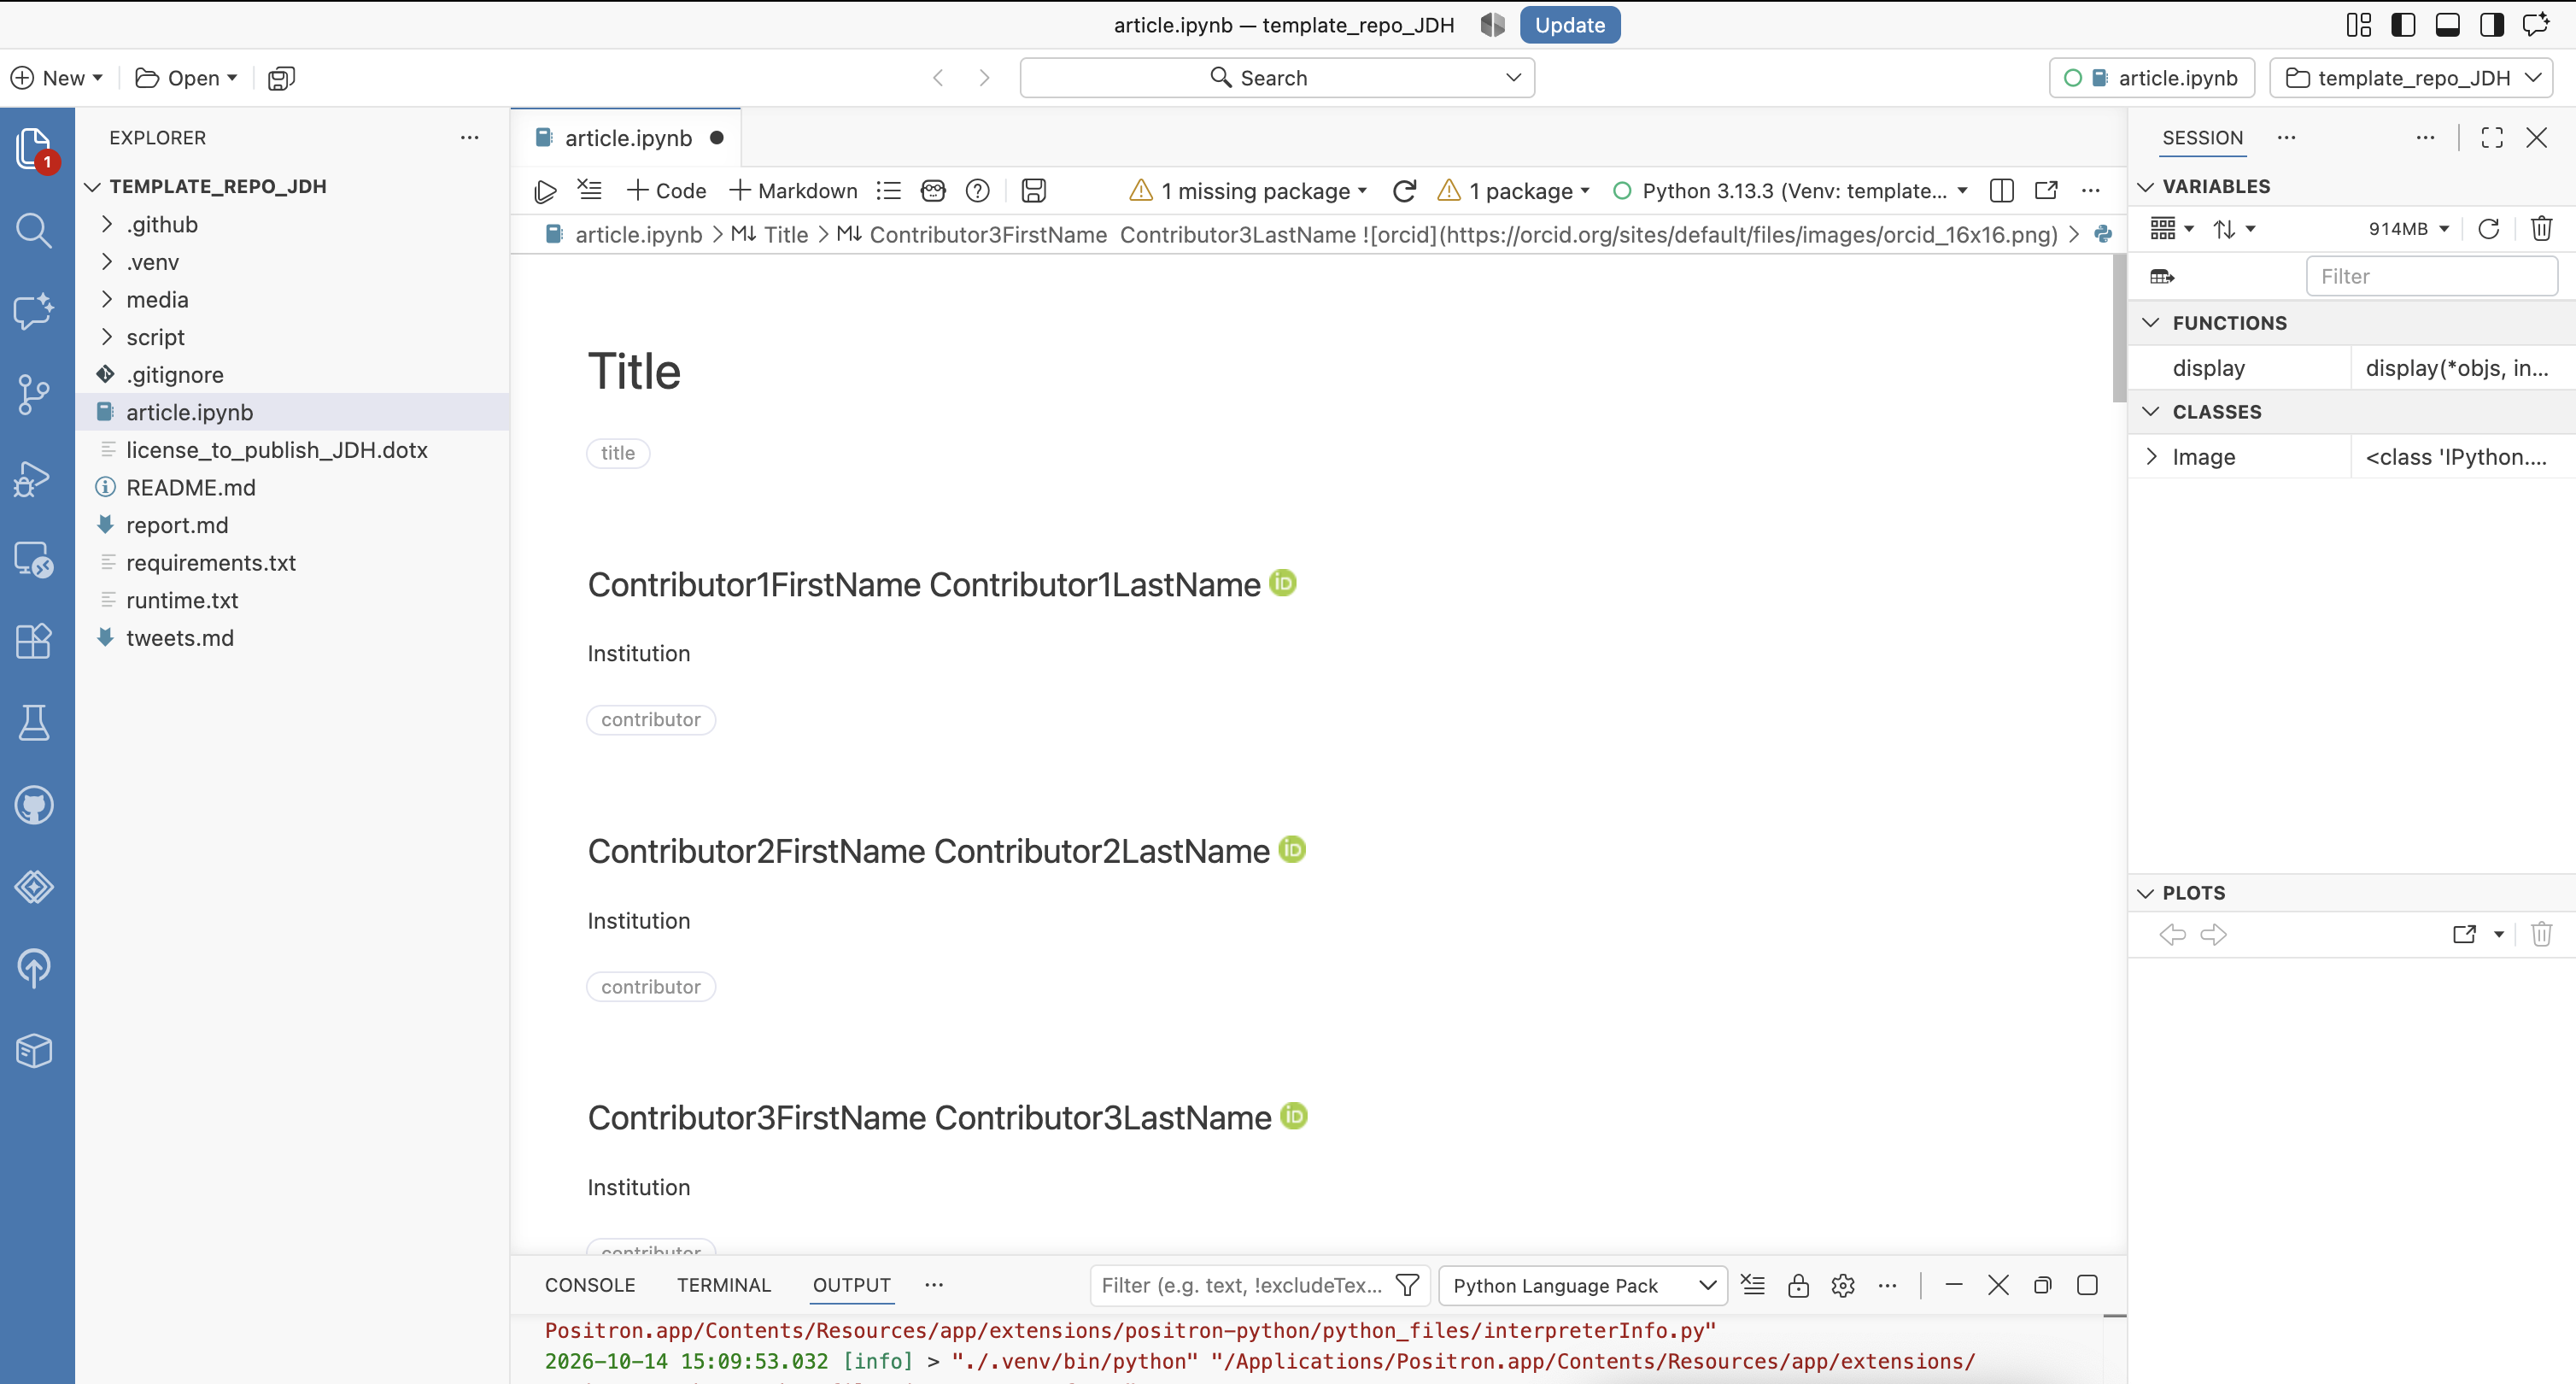Add a new Markdown cell
Screen dimensions: 2576x1384
pos(793,191)
